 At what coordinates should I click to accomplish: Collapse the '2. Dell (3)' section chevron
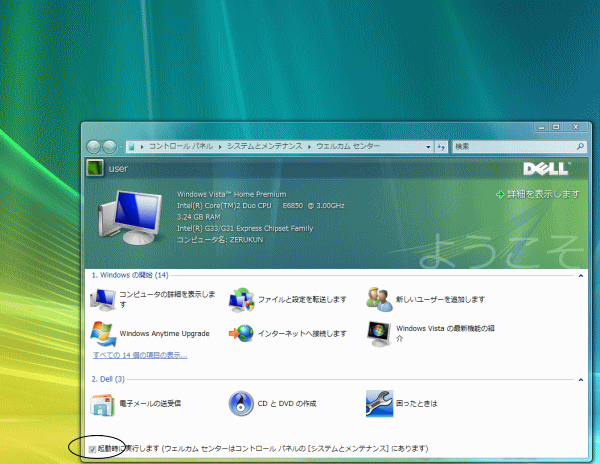580,380
